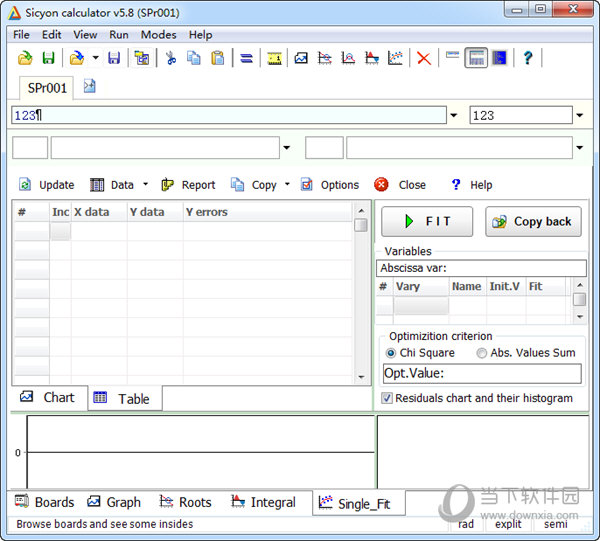
Task: Click the expression input field containing 123
Action: (x=229, y=115)
